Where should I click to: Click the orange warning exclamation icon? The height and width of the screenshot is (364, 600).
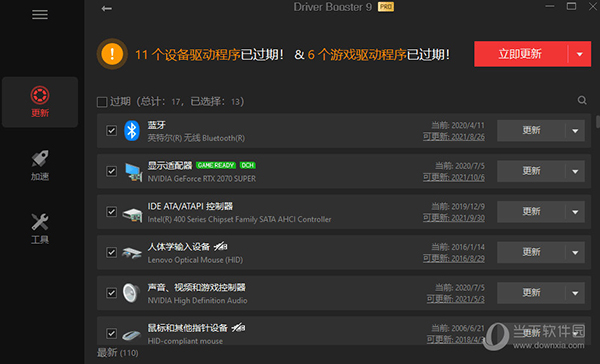pos(112,54)
